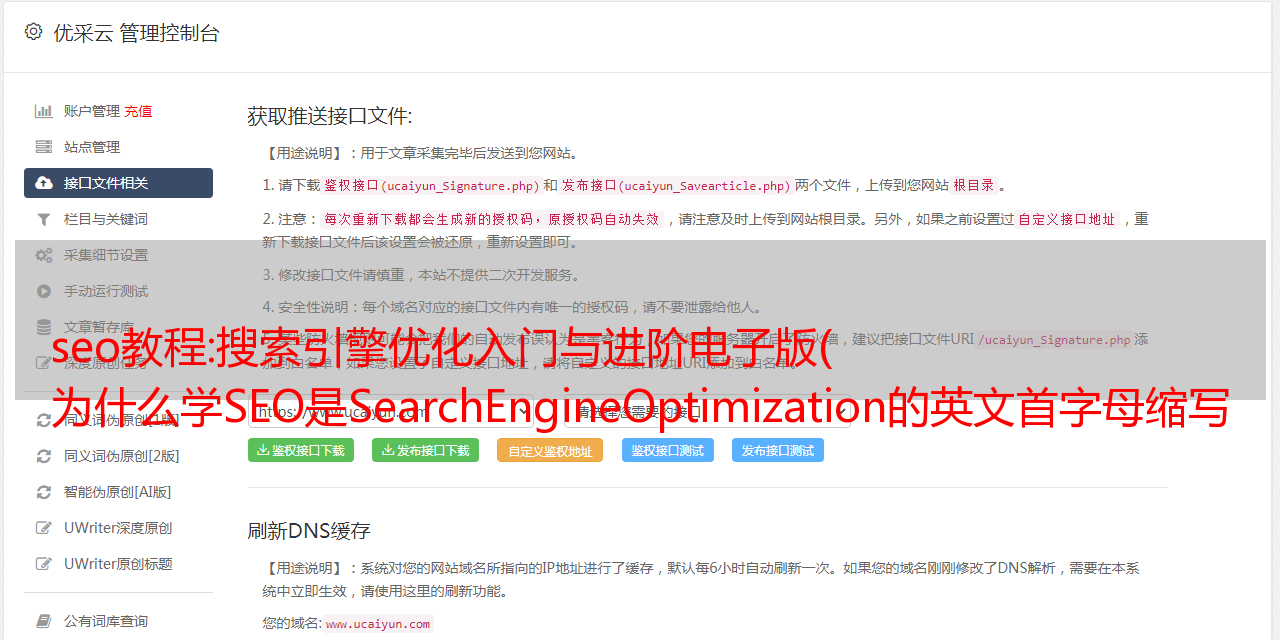
Task: Click the green 鉴权接口下载 button
Action: (302, 450)
